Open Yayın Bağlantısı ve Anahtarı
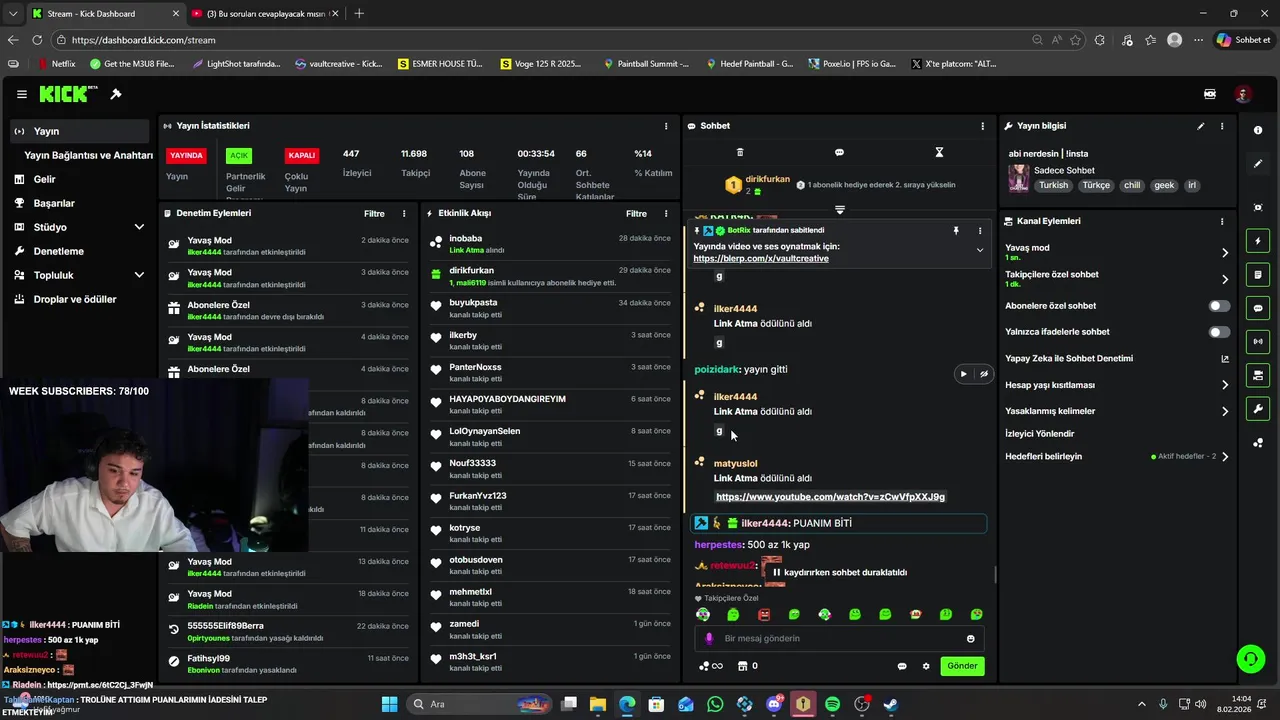This screenshot has height=720, width=1280. coord(88,155)
